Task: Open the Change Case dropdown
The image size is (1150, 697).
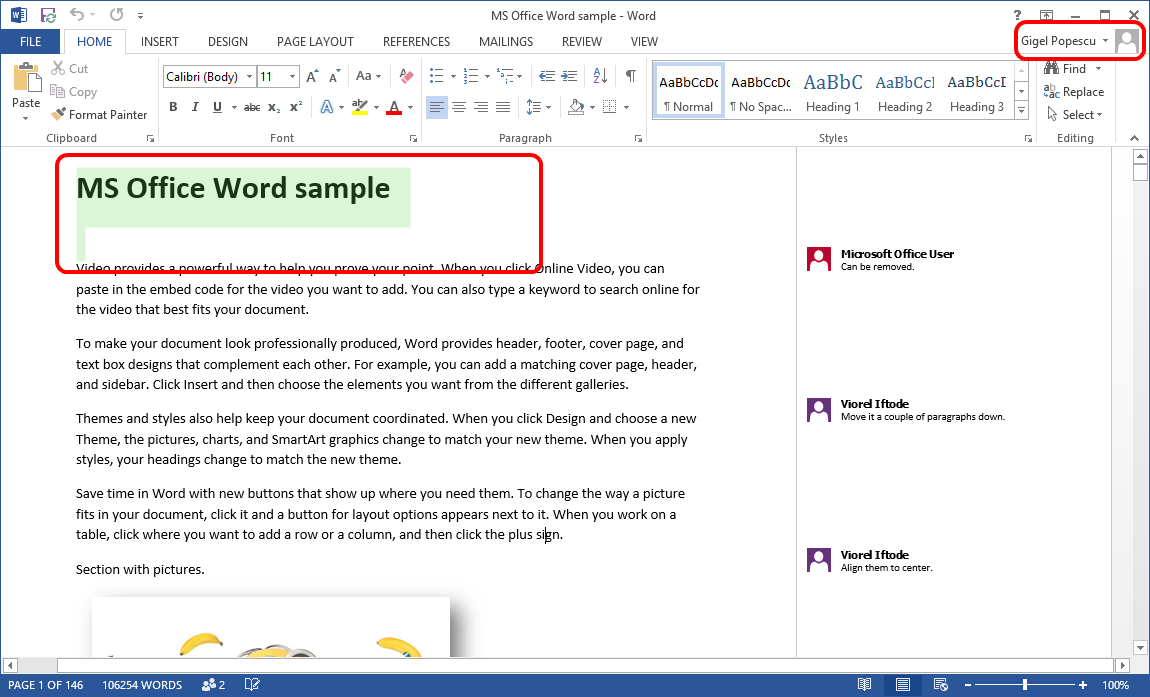Action: (368, 76)
